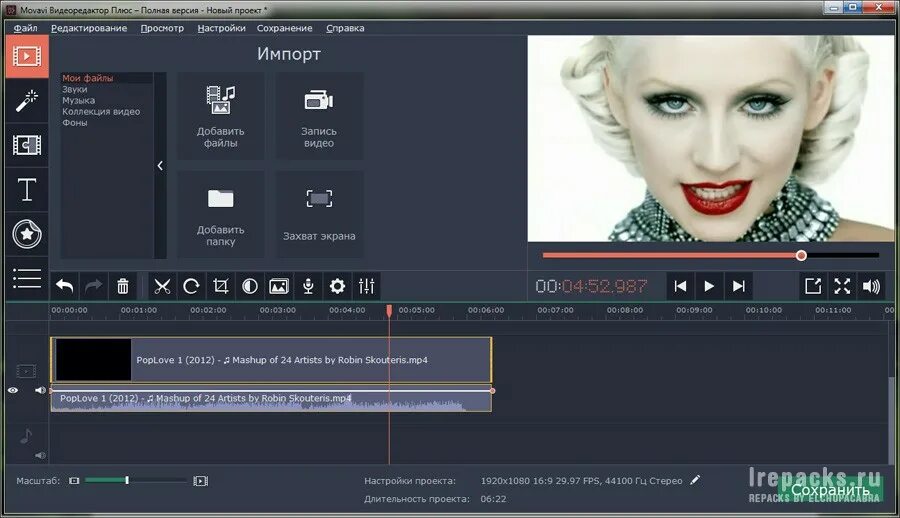
Task: Open the Filters magic wand tab
Action: pyautogui.click(x=27, y=100)
